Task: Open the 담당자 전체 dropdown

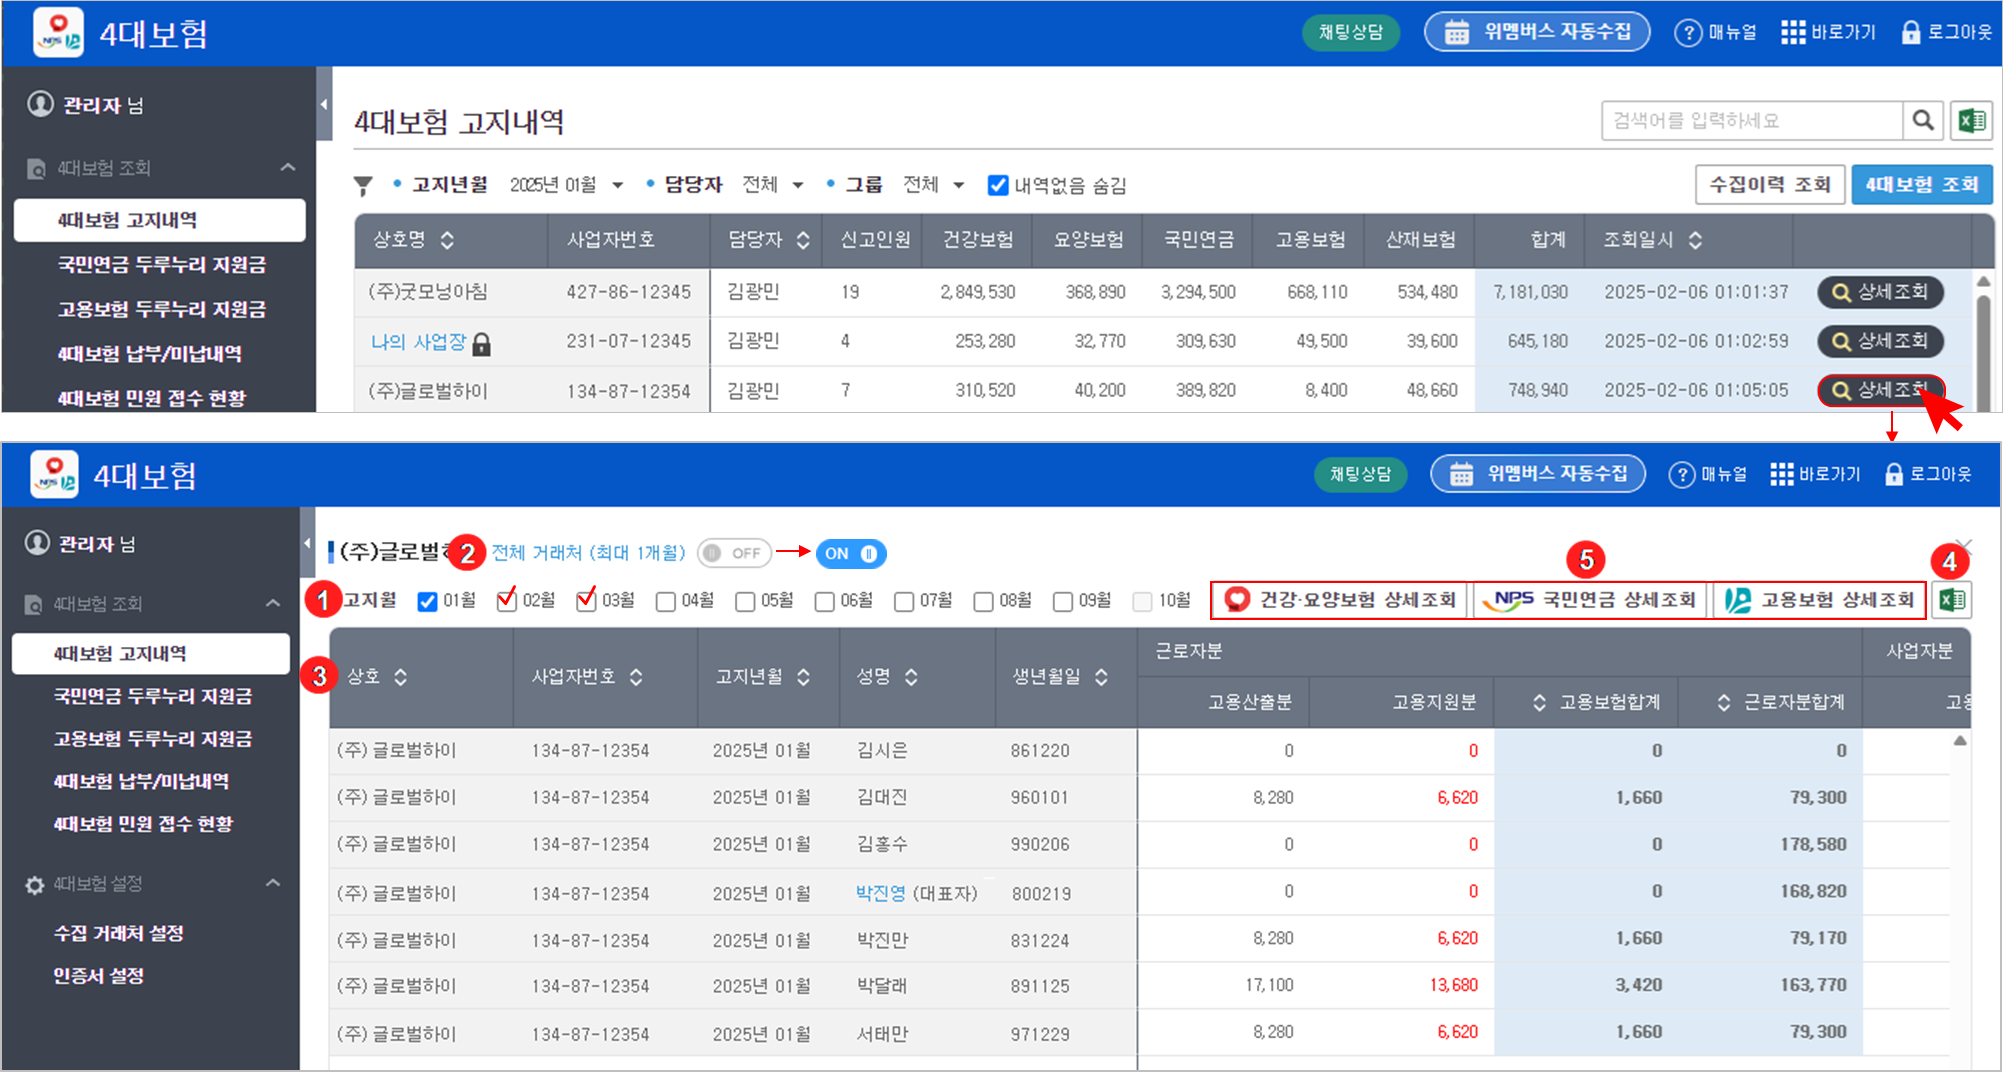Action: click(772, 185)
